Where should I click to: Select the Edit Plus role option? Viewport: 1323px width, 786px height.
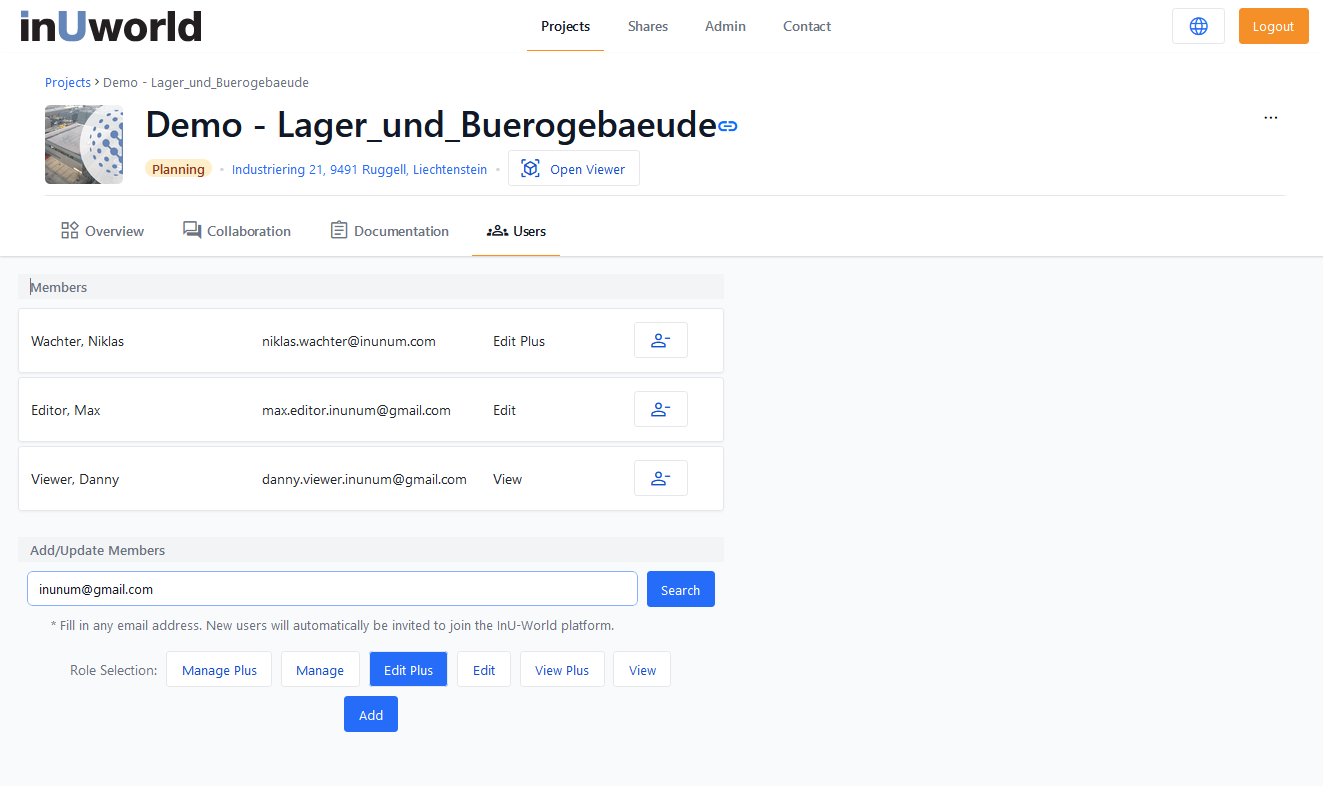point(408,670)
